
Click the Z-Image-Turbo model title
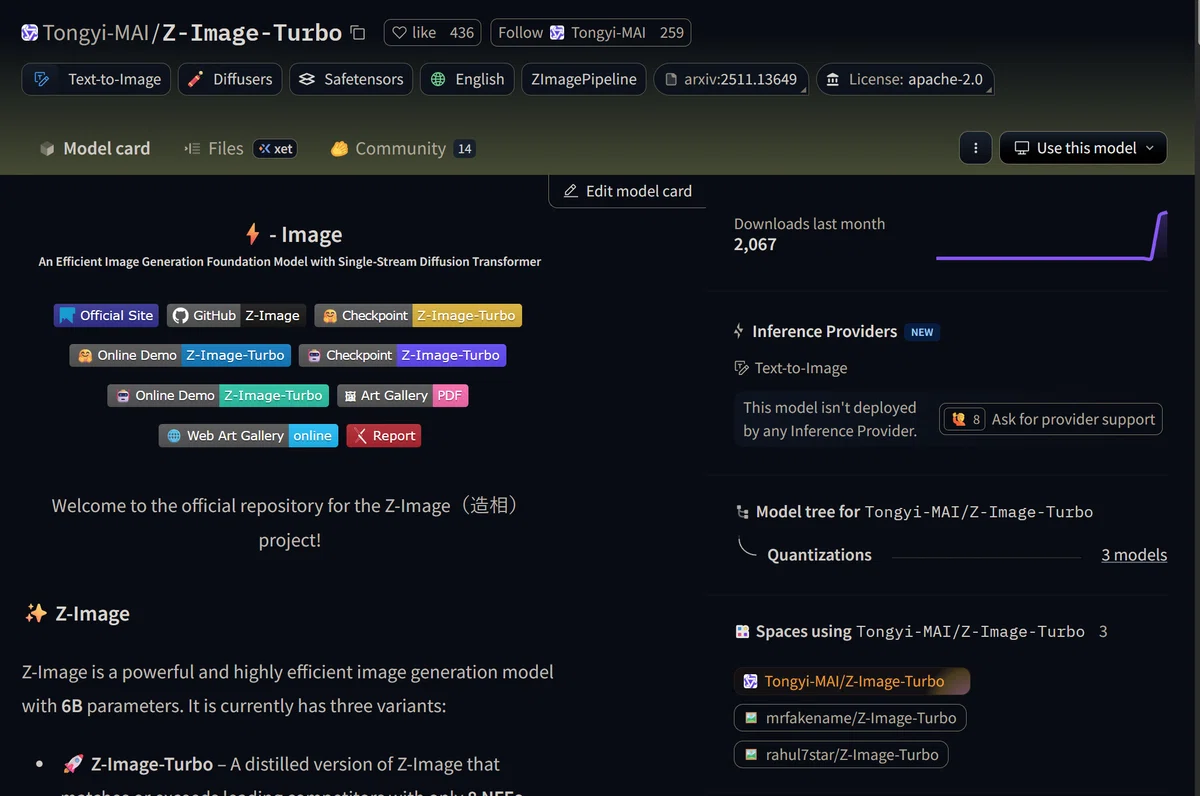[252, 33]
